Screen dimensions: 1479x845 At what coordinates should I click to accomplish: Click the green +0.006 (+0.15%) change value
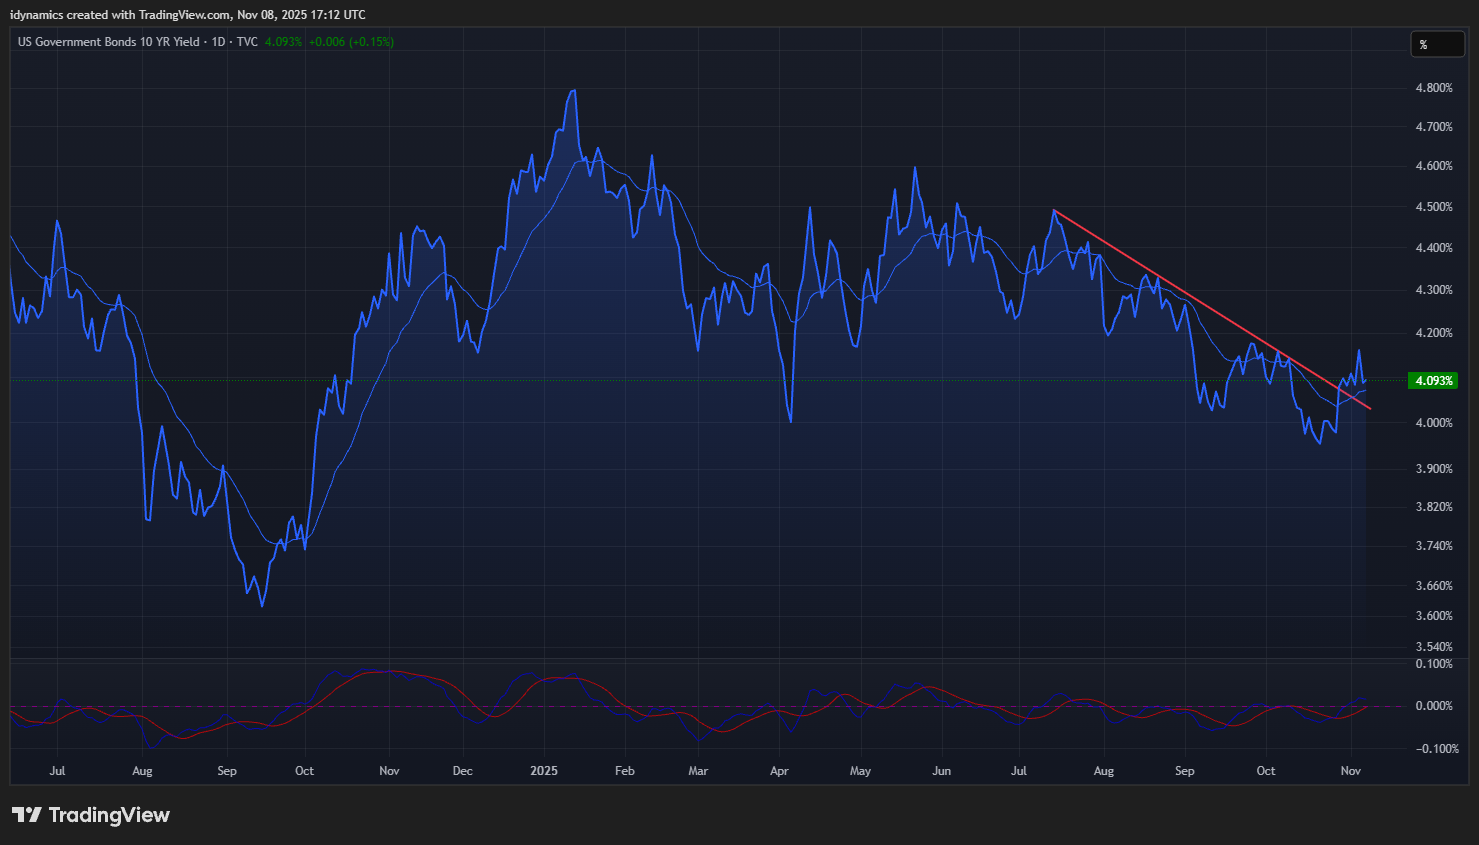click(x=351, y=42)
